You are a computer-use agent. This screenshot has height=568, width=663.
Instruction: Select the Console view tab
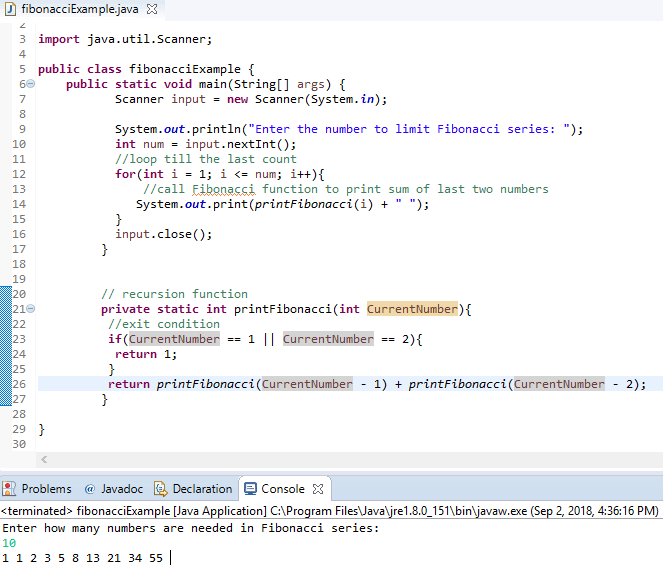tap(283, 489)
